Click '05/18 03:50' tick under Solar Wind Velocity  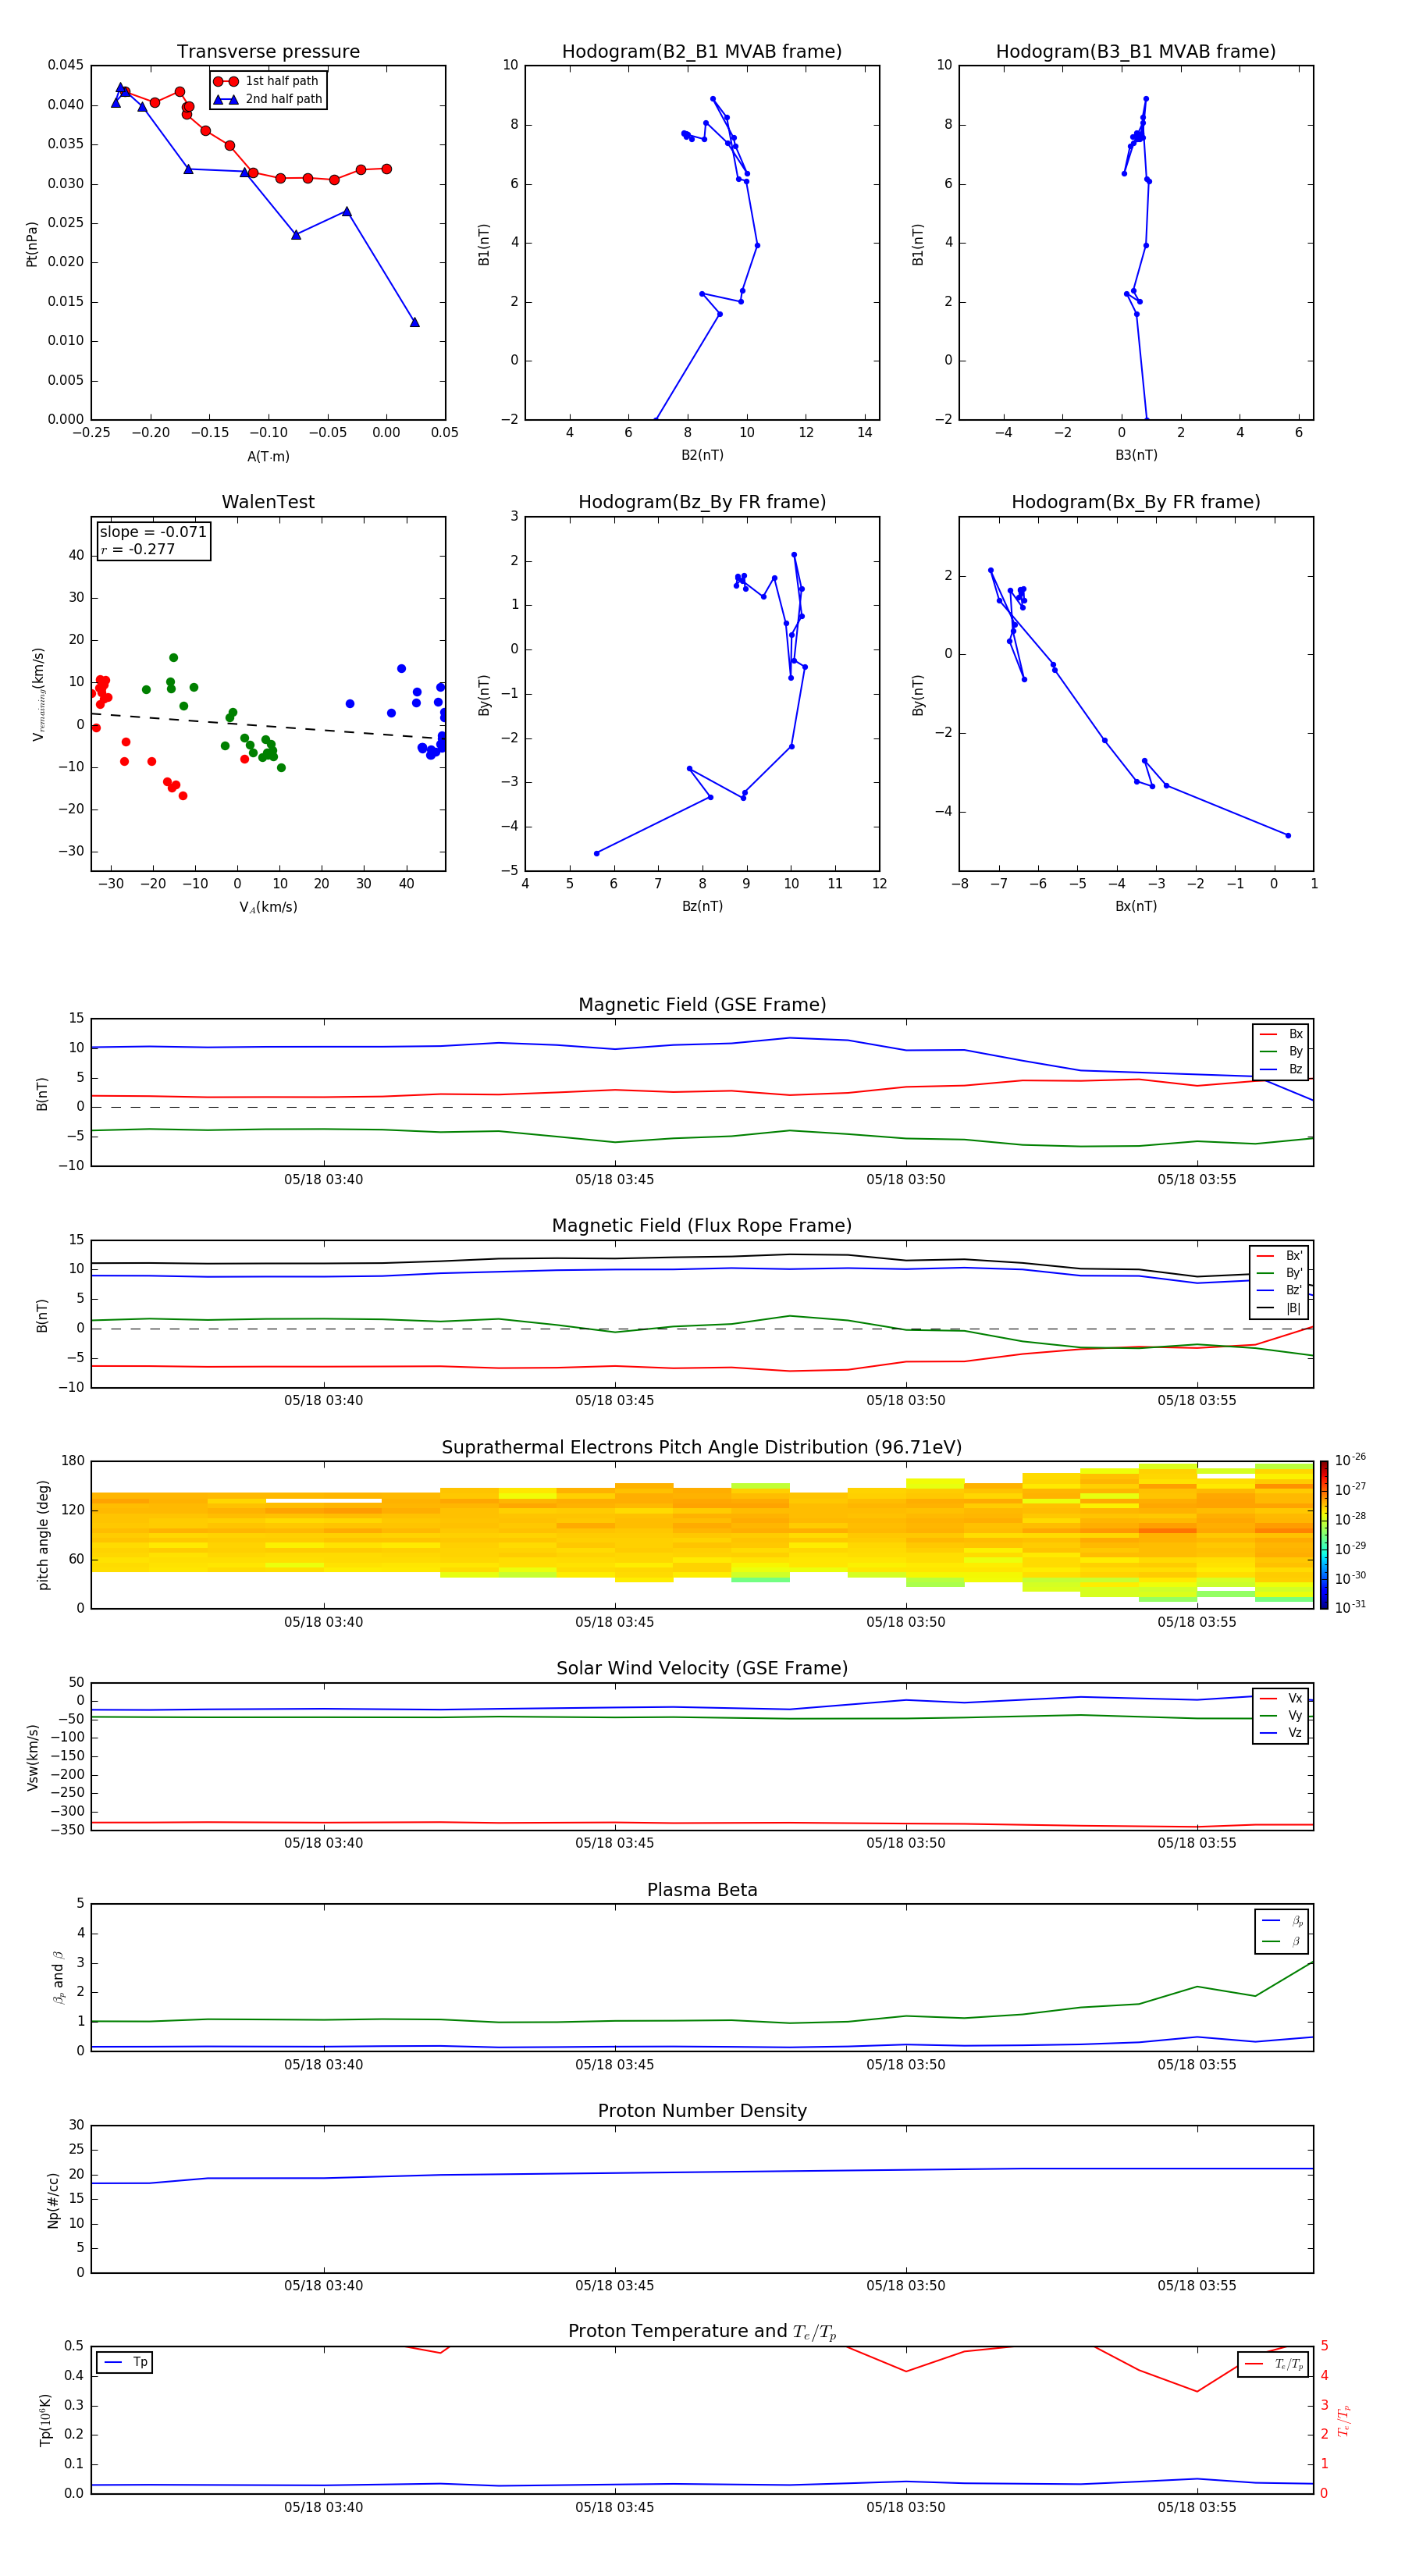click(906, 1843)
